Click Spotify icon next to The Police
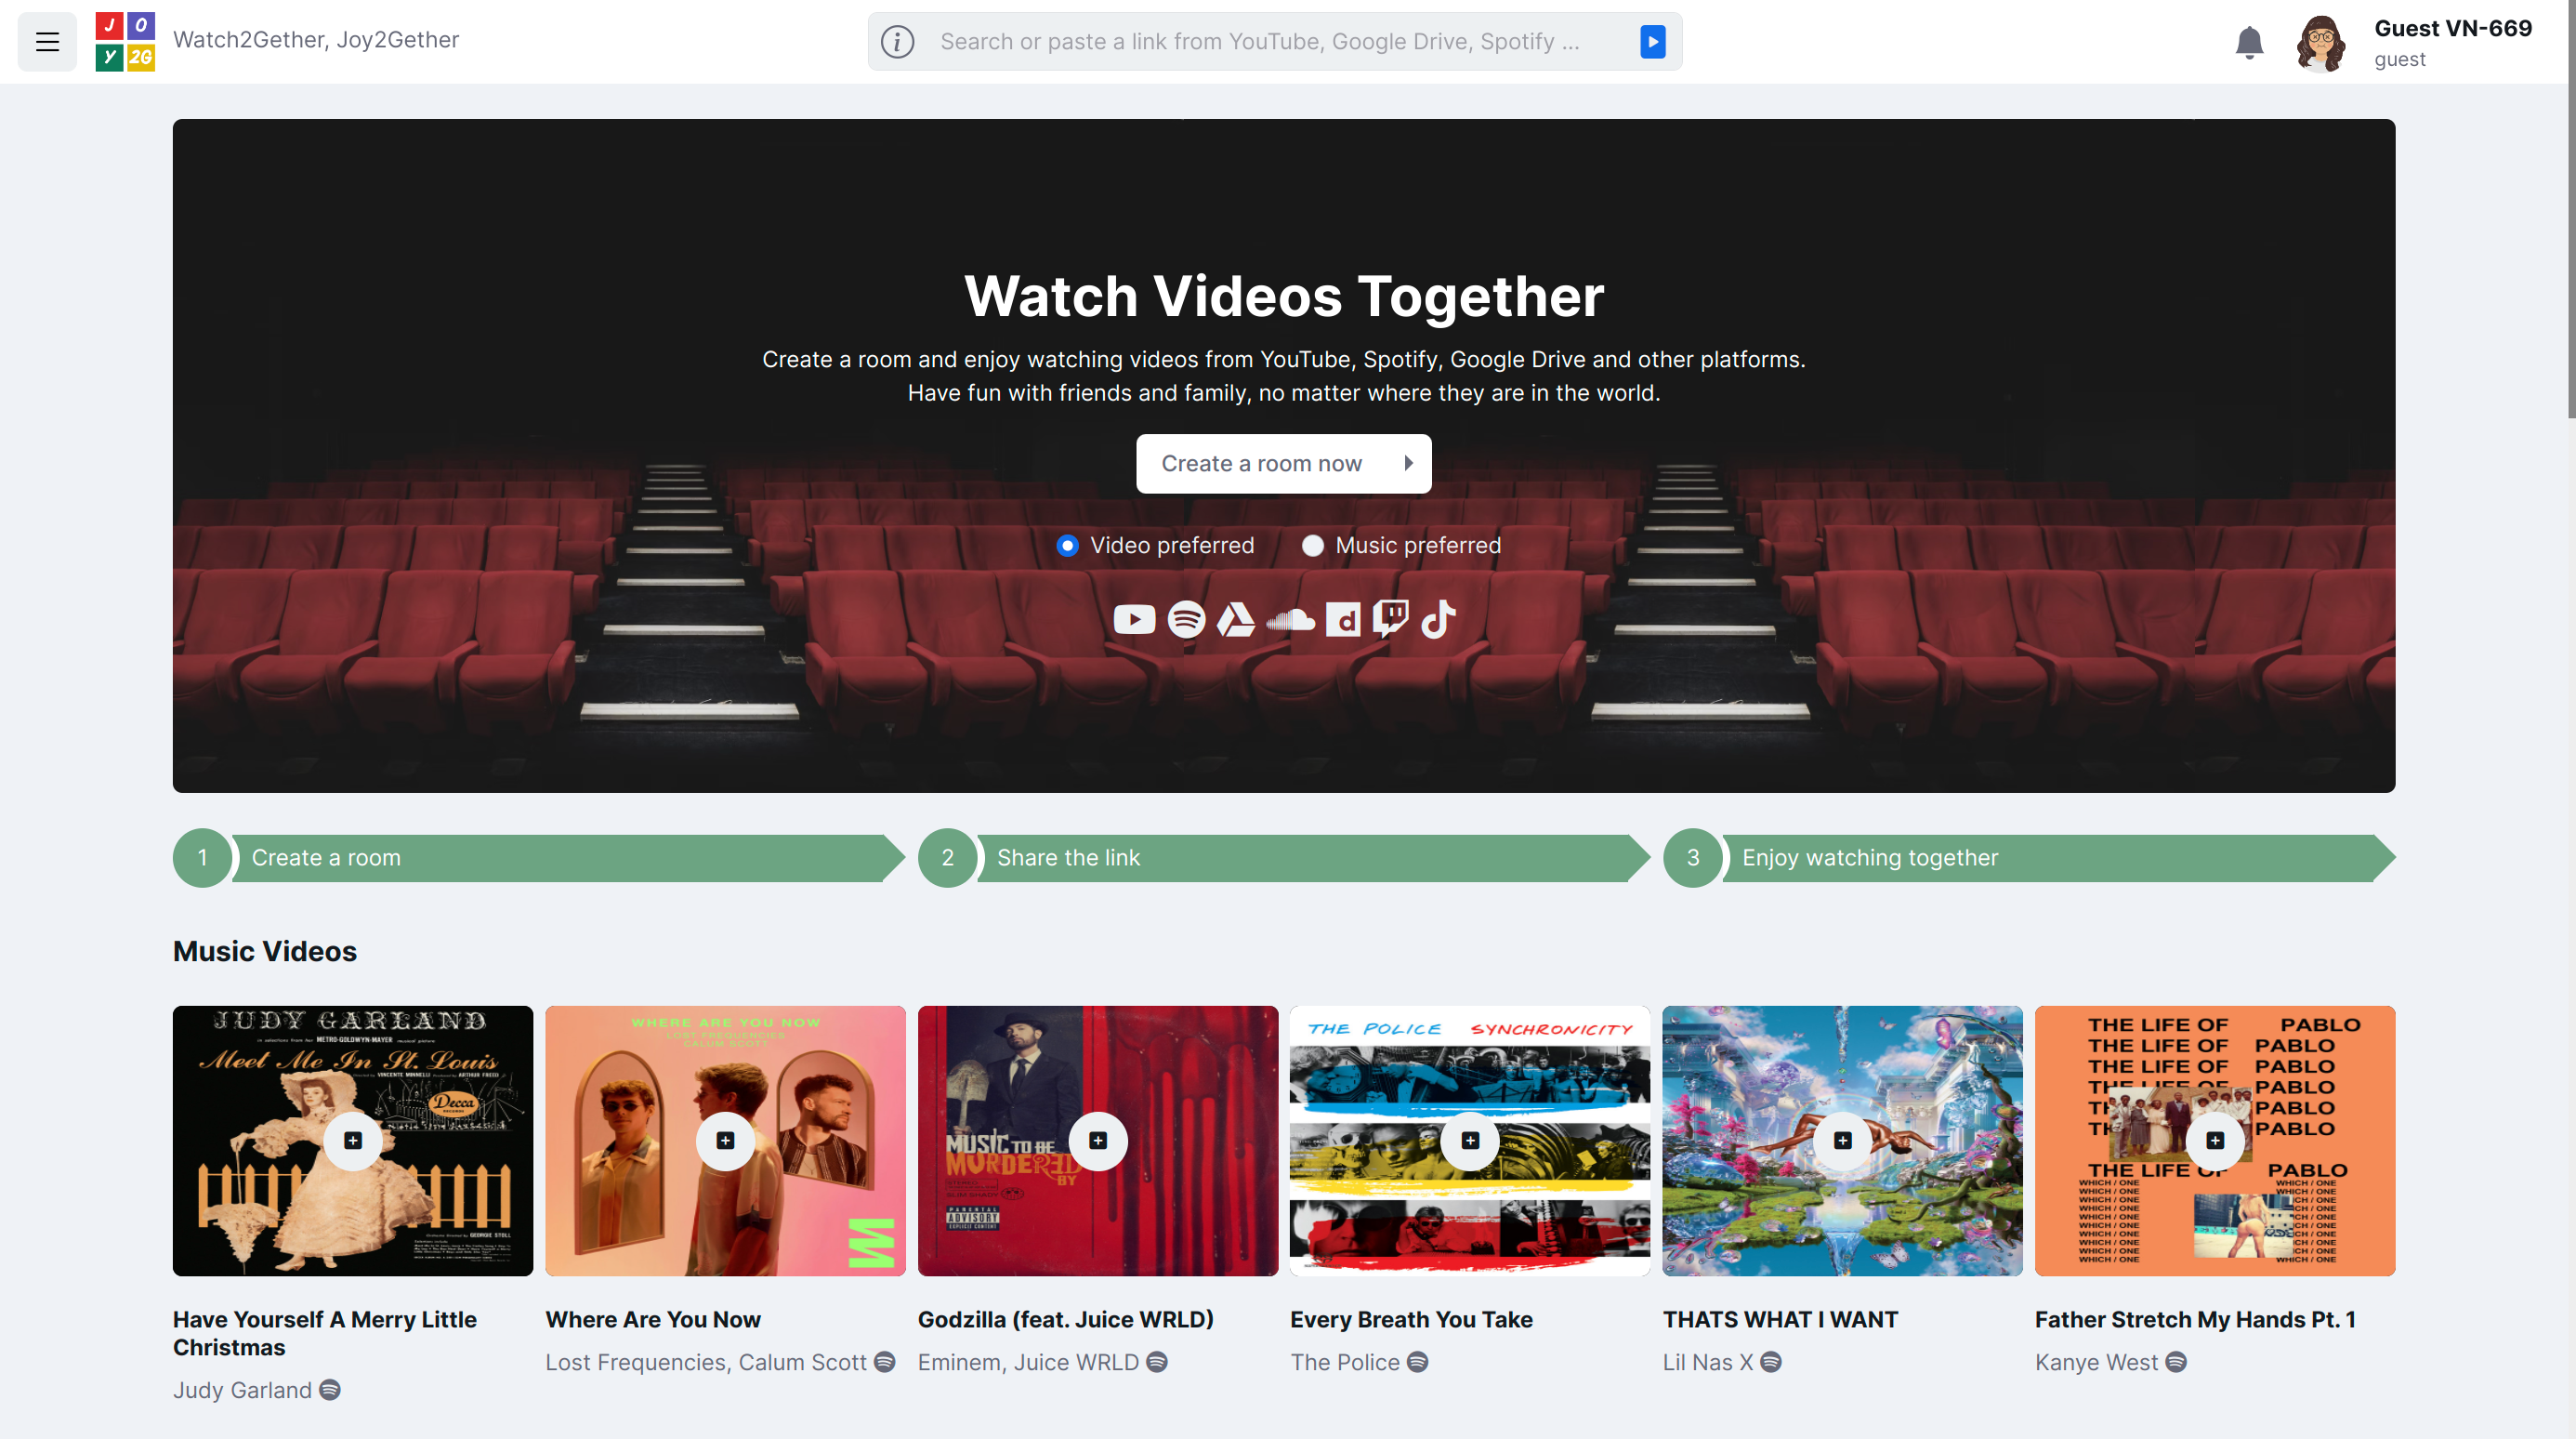Screen dimensions: 2576x1439 pos(1418,1362)
